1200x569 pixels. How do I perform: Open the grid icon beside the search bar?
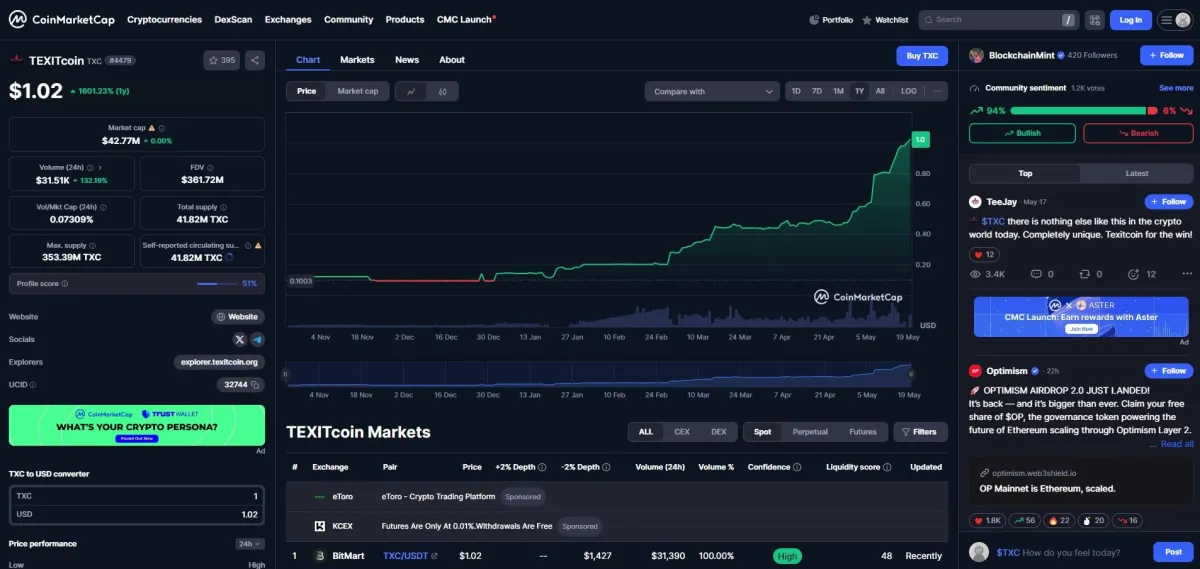coord(1096,19)
